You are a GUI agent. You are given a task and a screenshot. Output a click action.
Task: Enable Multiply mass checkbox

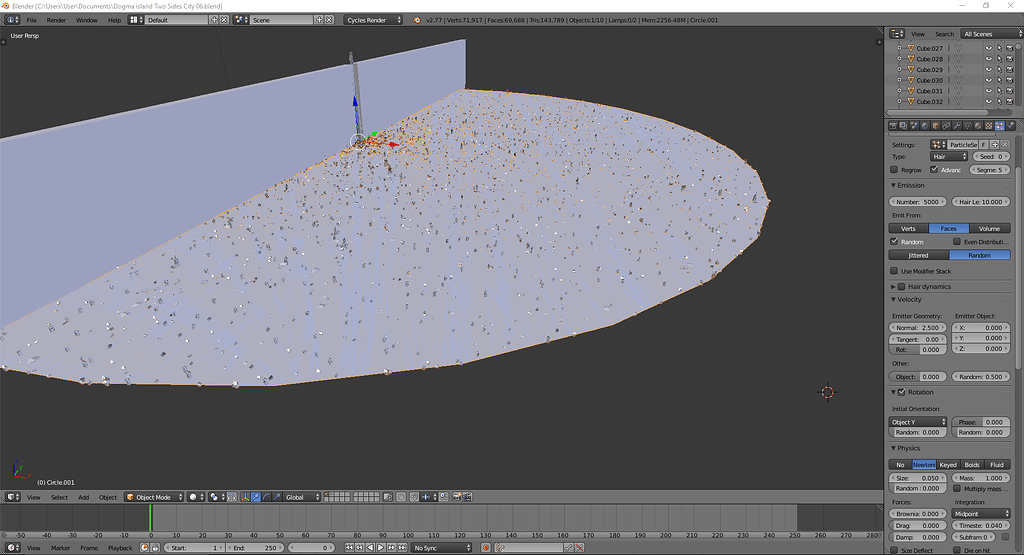click(957, 488)
